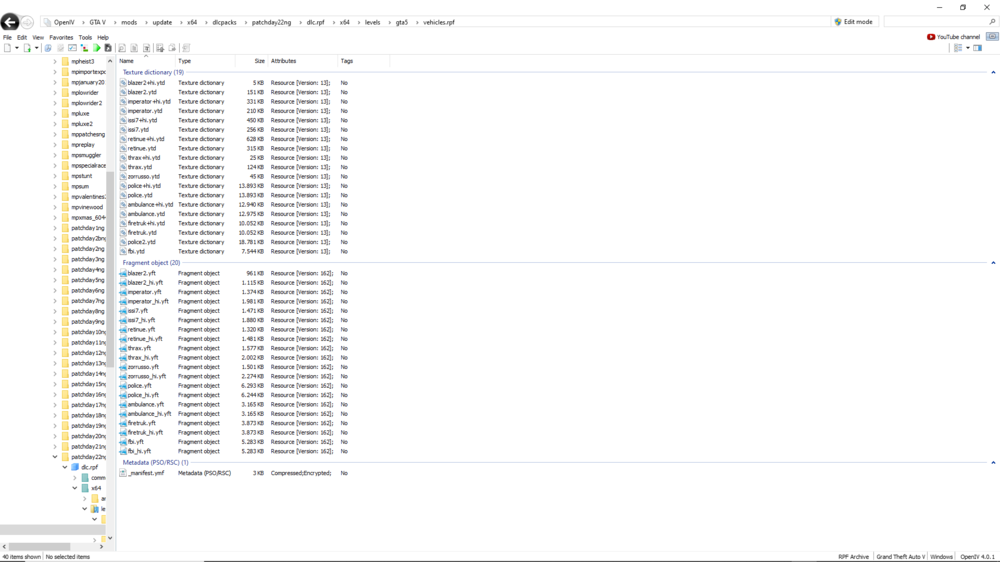
Task: Open the YouTube channel link
Action: pyautogui.click(x=953, y=37)
